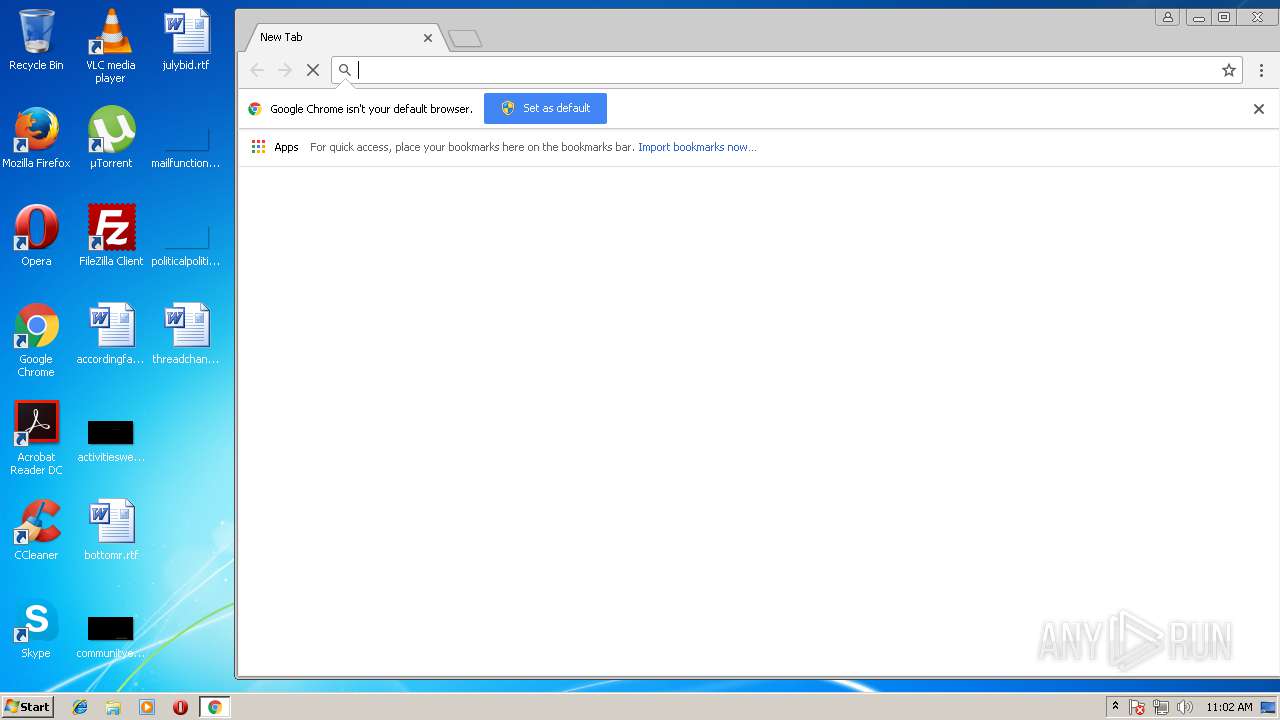
Task: Select politicalpoliti file on desktop
Action: point(186,243)
